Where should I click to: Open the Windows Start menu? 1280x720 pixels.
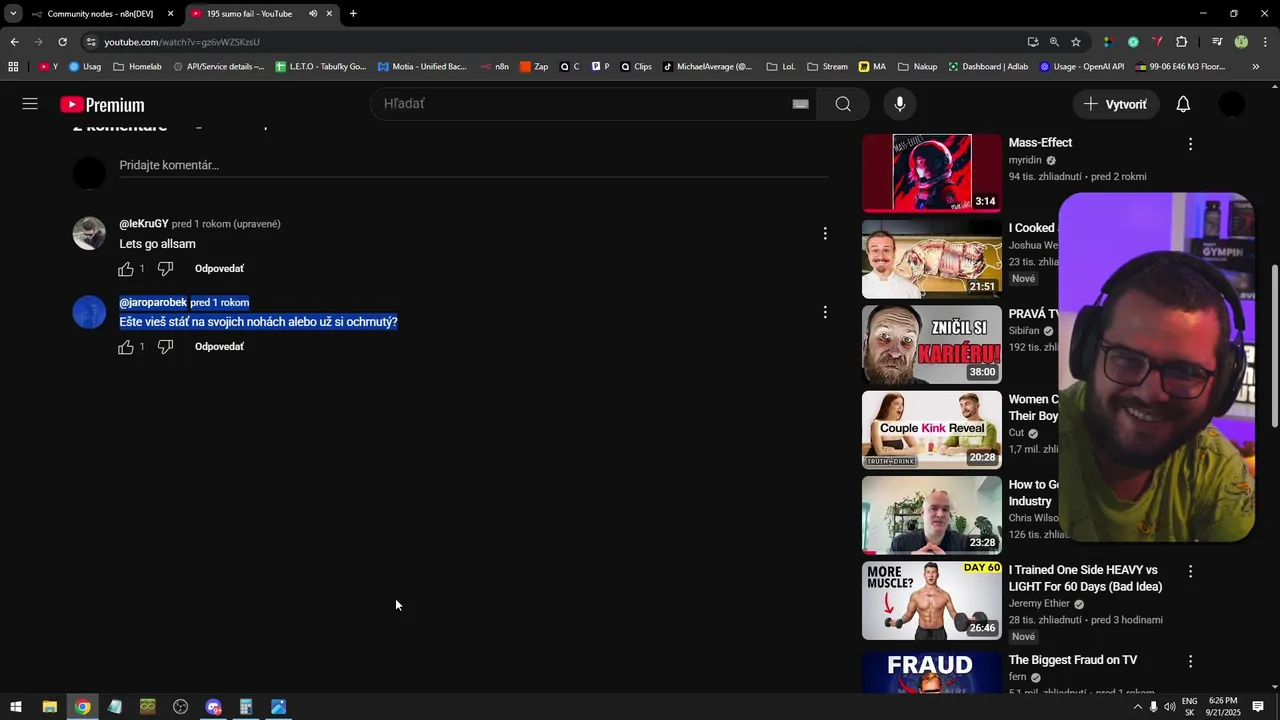16,707
